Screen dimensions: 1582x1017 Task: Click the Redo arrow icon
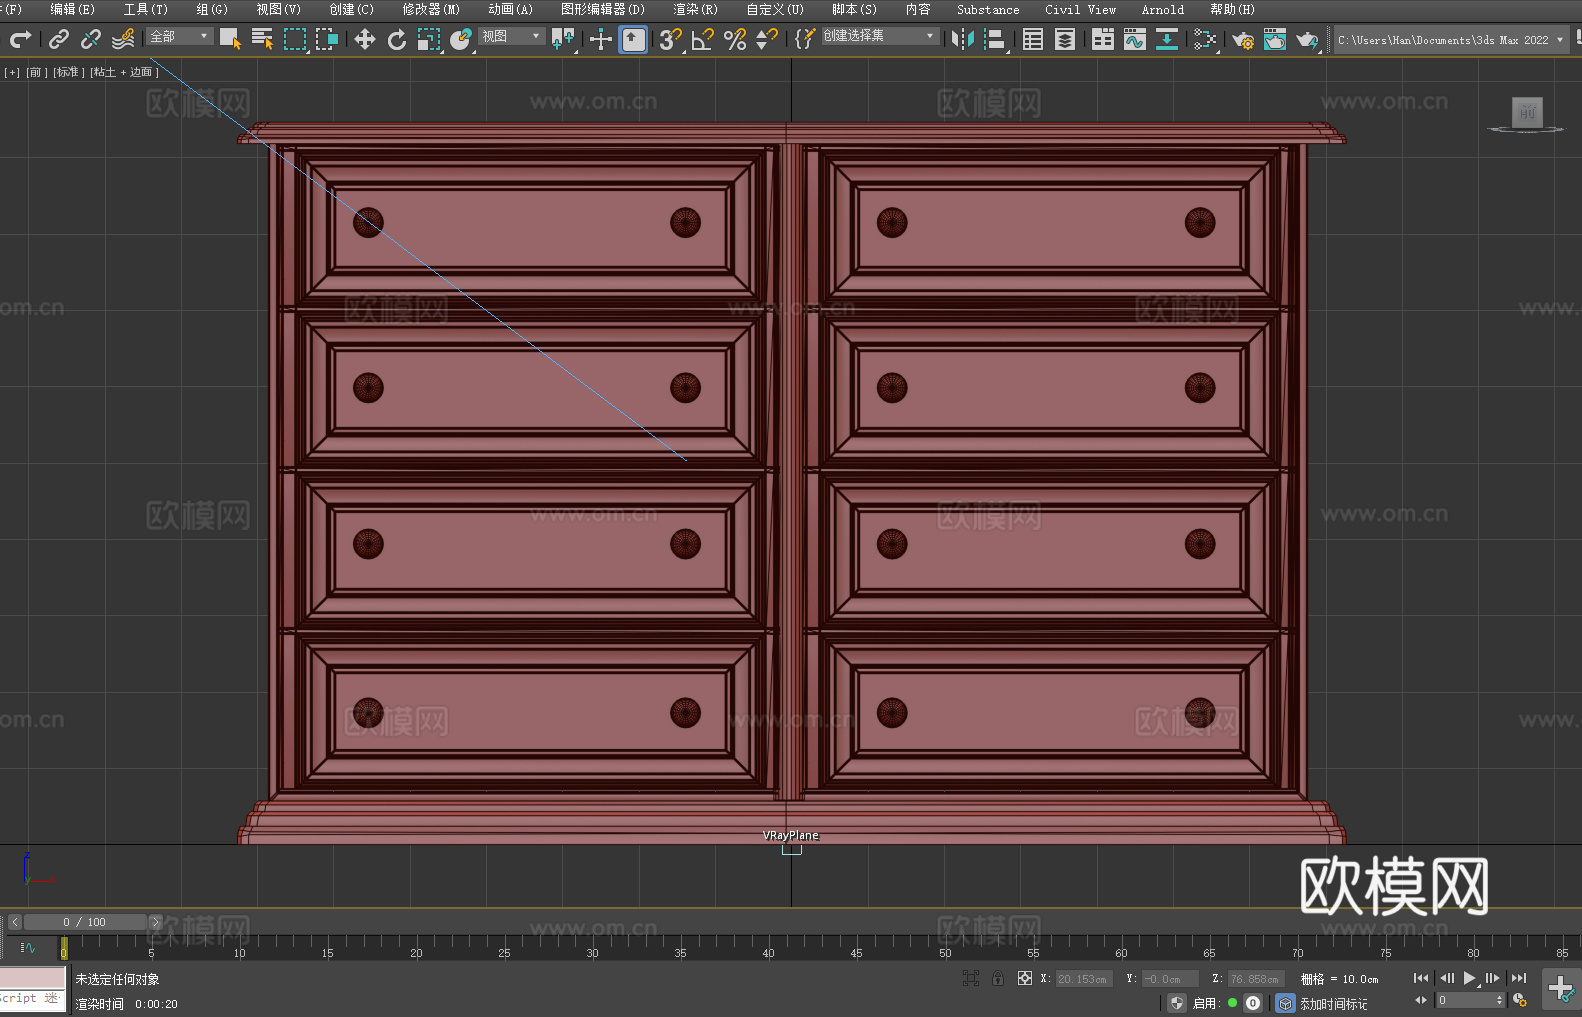pos(20,39)
